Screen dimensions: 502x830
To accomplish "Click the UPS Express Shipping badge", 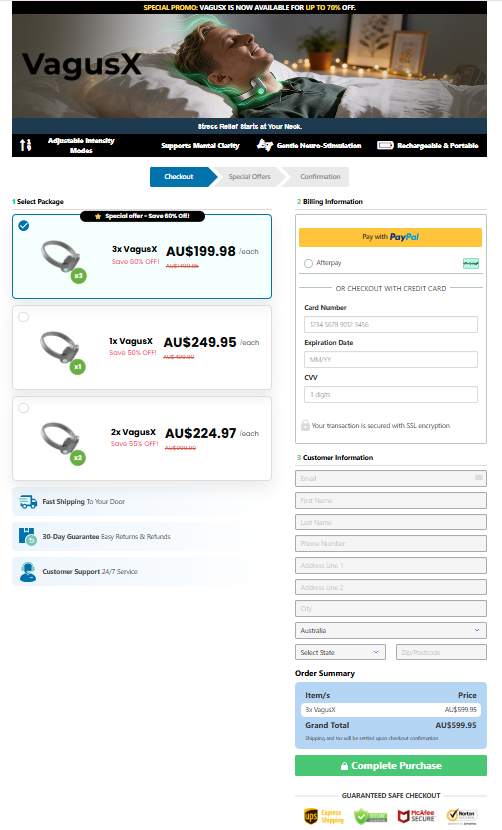I will (324, 816).
